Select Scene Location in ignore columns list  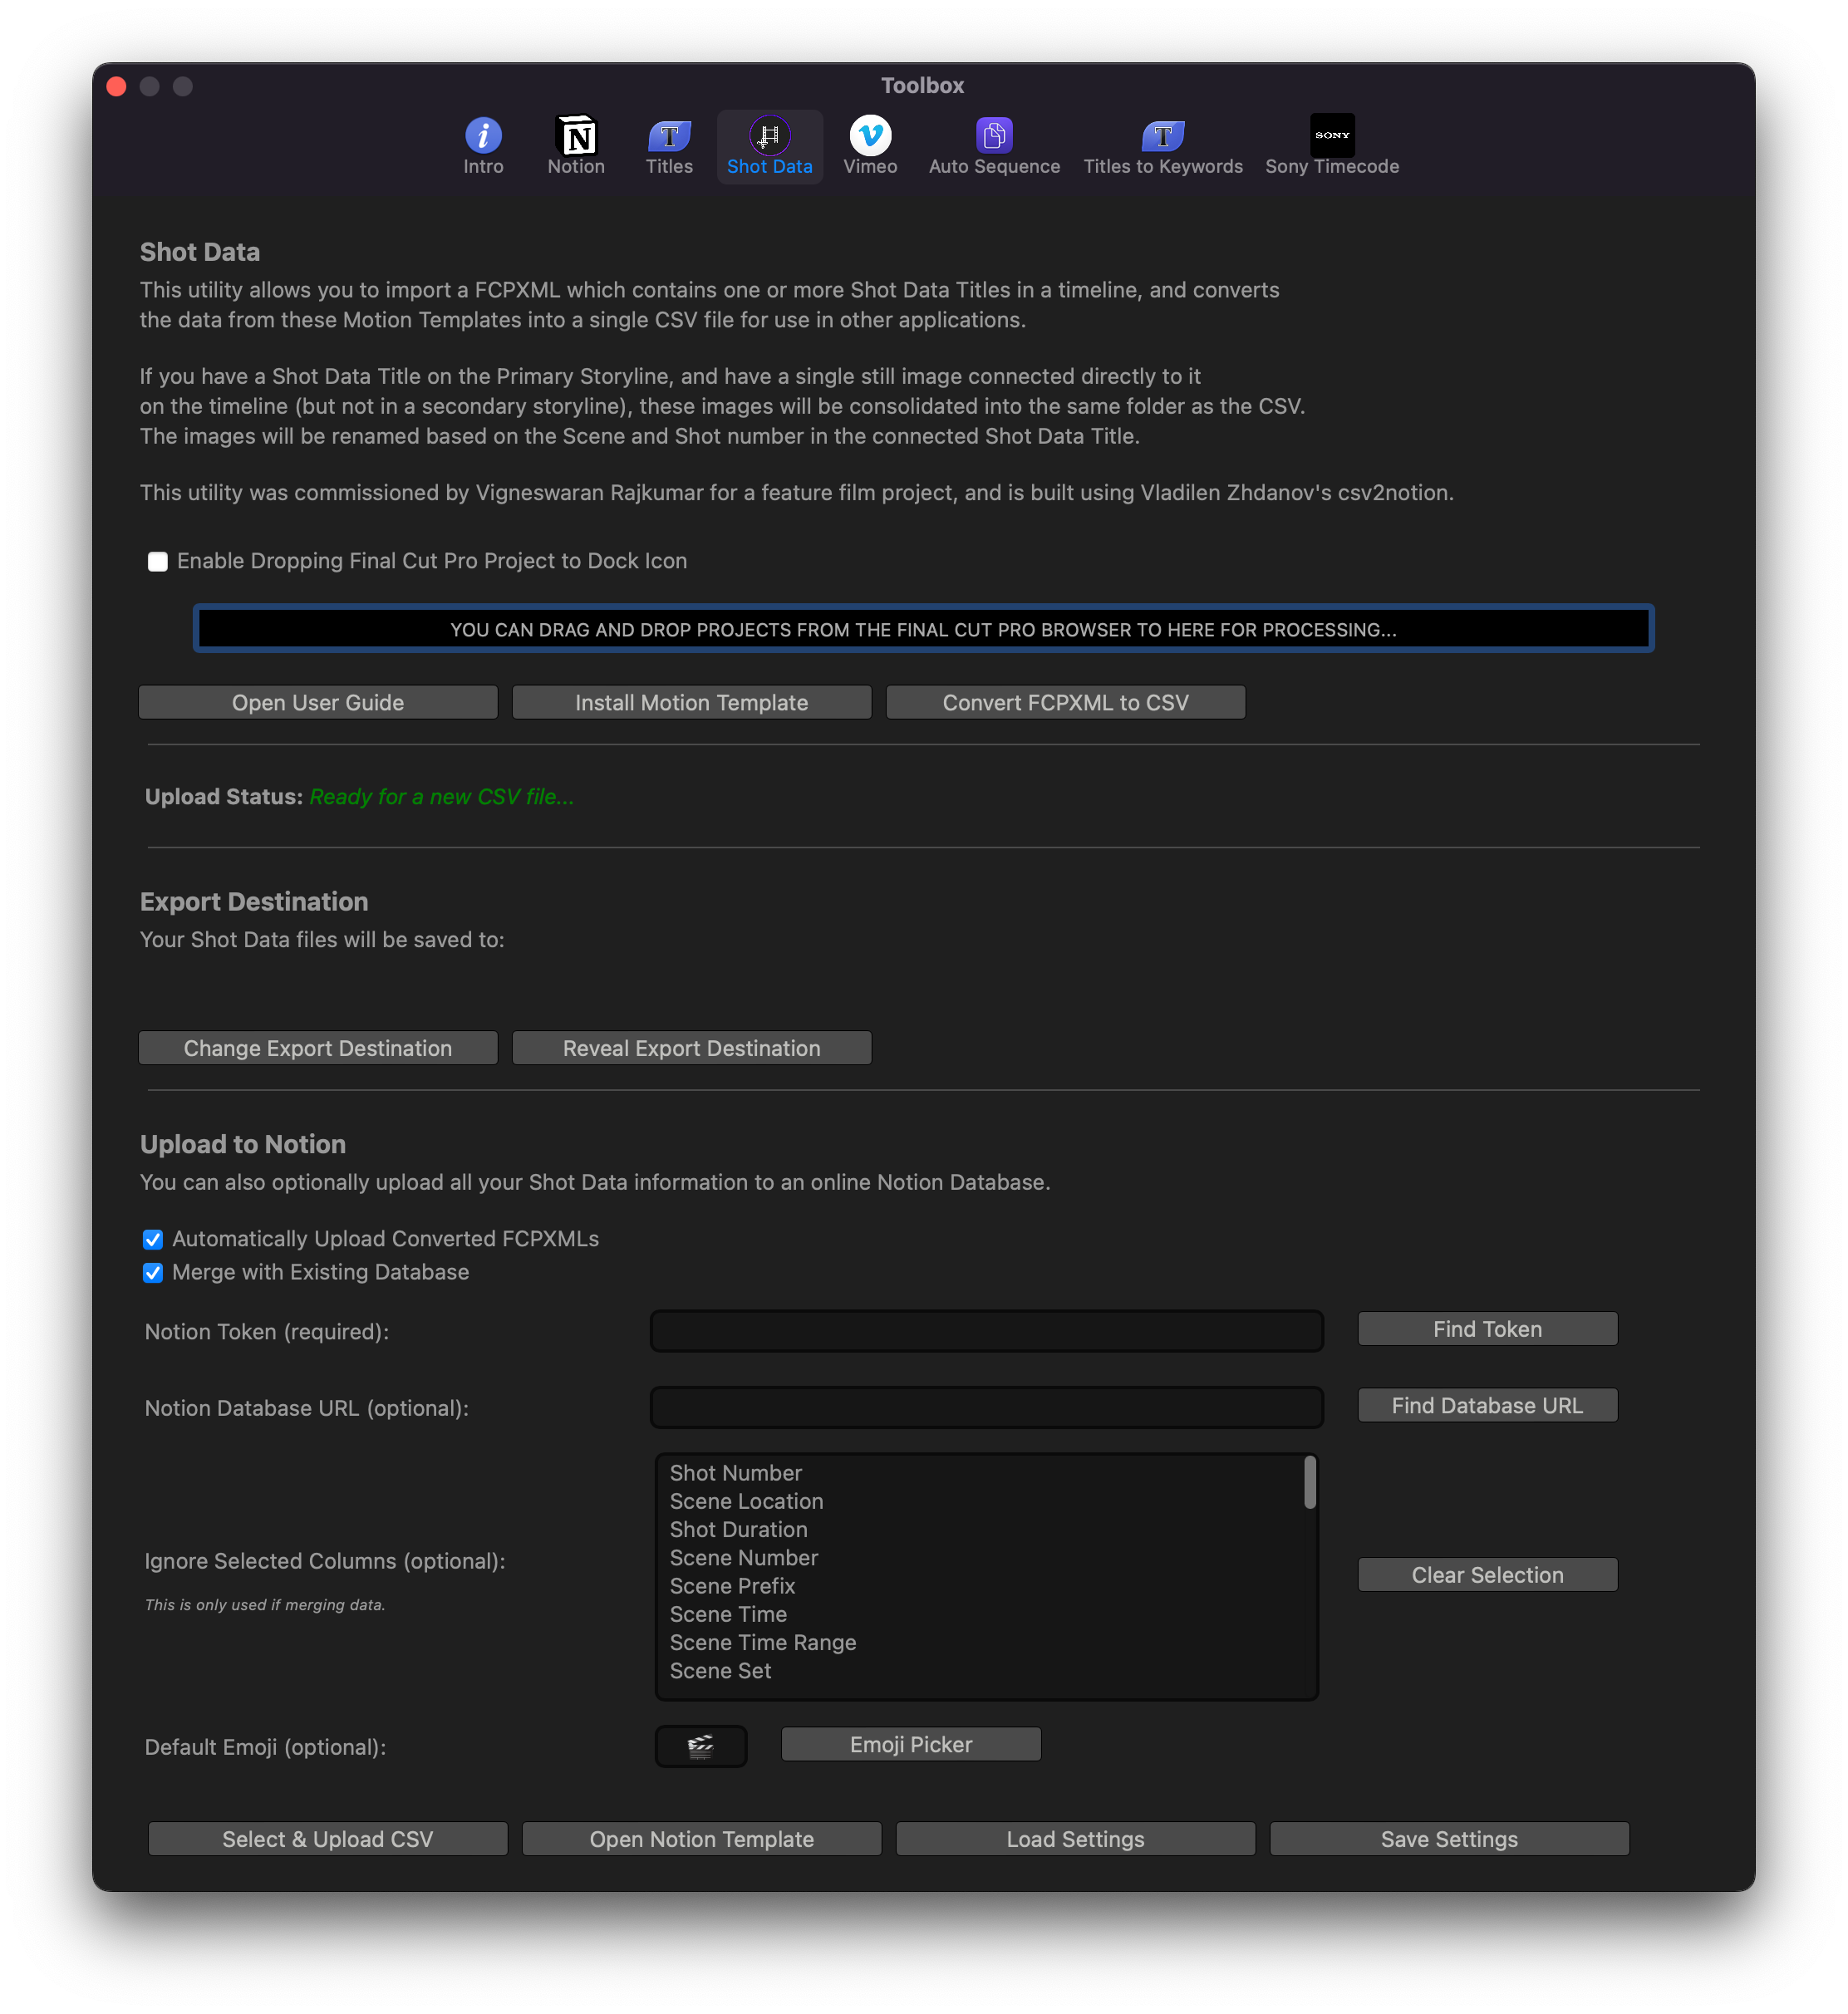point(746,1502)
